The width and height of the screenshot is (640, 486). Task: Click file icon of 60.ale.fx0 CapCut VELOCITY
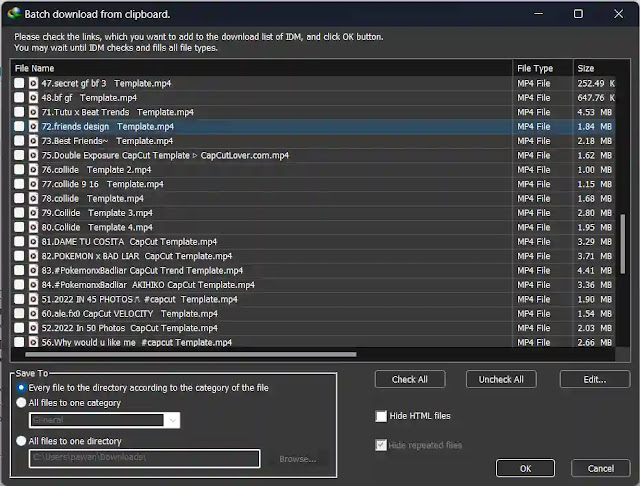click(33, 313)
